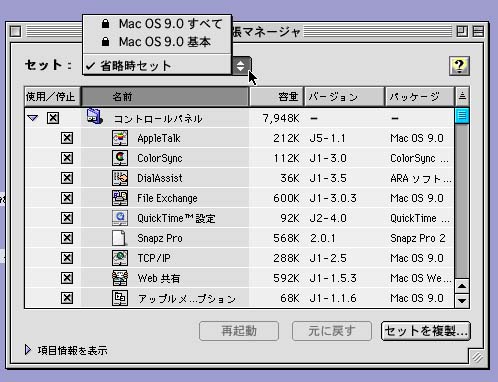Click the sort order icon above the scrollbar
This screenshot has width=498, height=382.
(x=462, y=96)
